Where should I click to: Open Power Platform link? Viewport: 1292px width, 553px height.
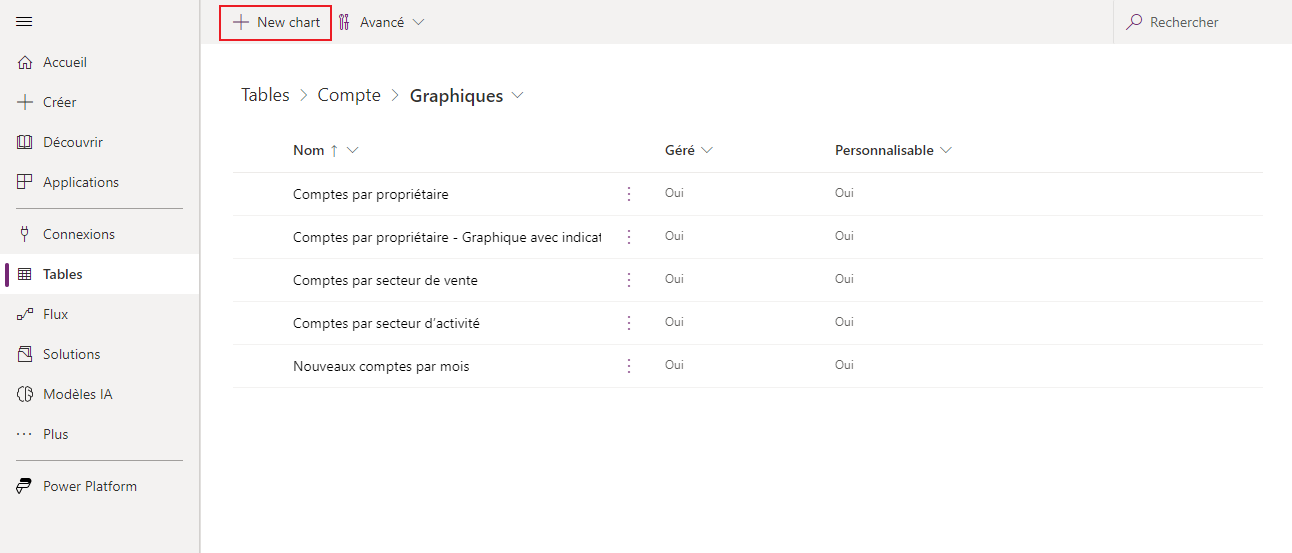point(89,486)
